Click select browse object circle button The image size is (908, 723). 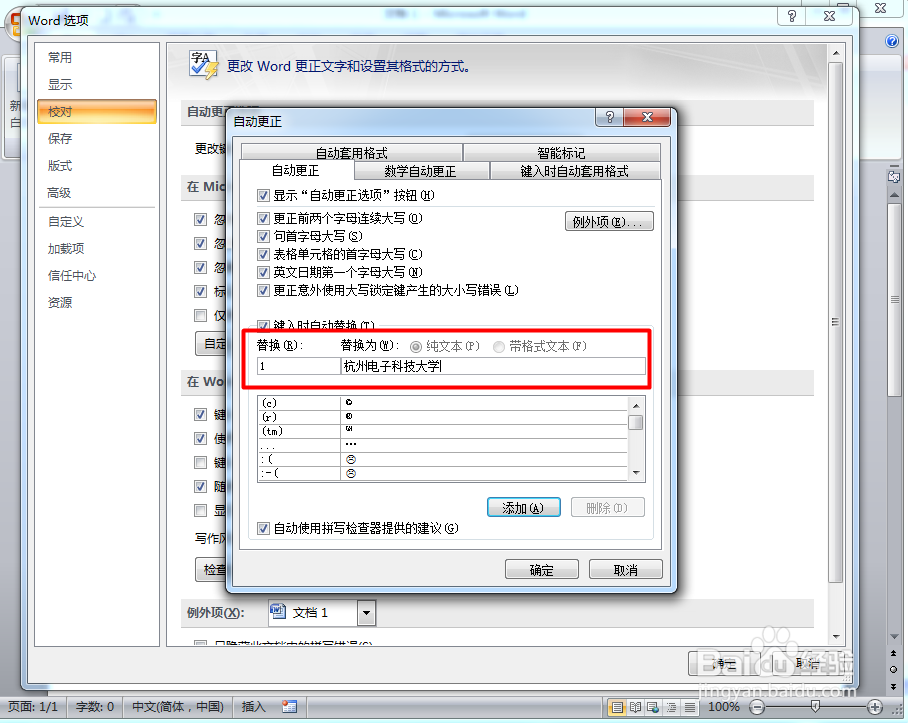pyautogui.click(x=894, y=669)
